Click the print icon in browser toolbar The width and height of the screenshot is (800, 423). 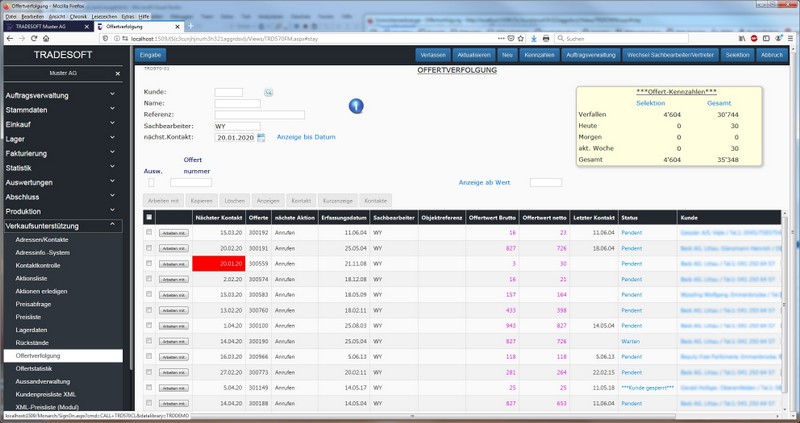click(x=545, y=38)
